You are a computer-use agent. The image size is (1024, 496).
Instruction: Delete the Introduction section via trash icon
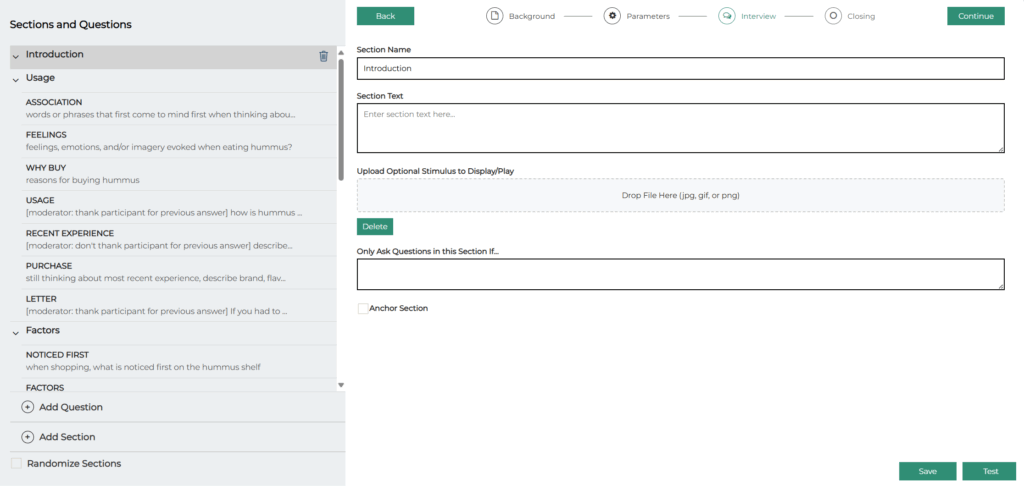click(323, 56)
